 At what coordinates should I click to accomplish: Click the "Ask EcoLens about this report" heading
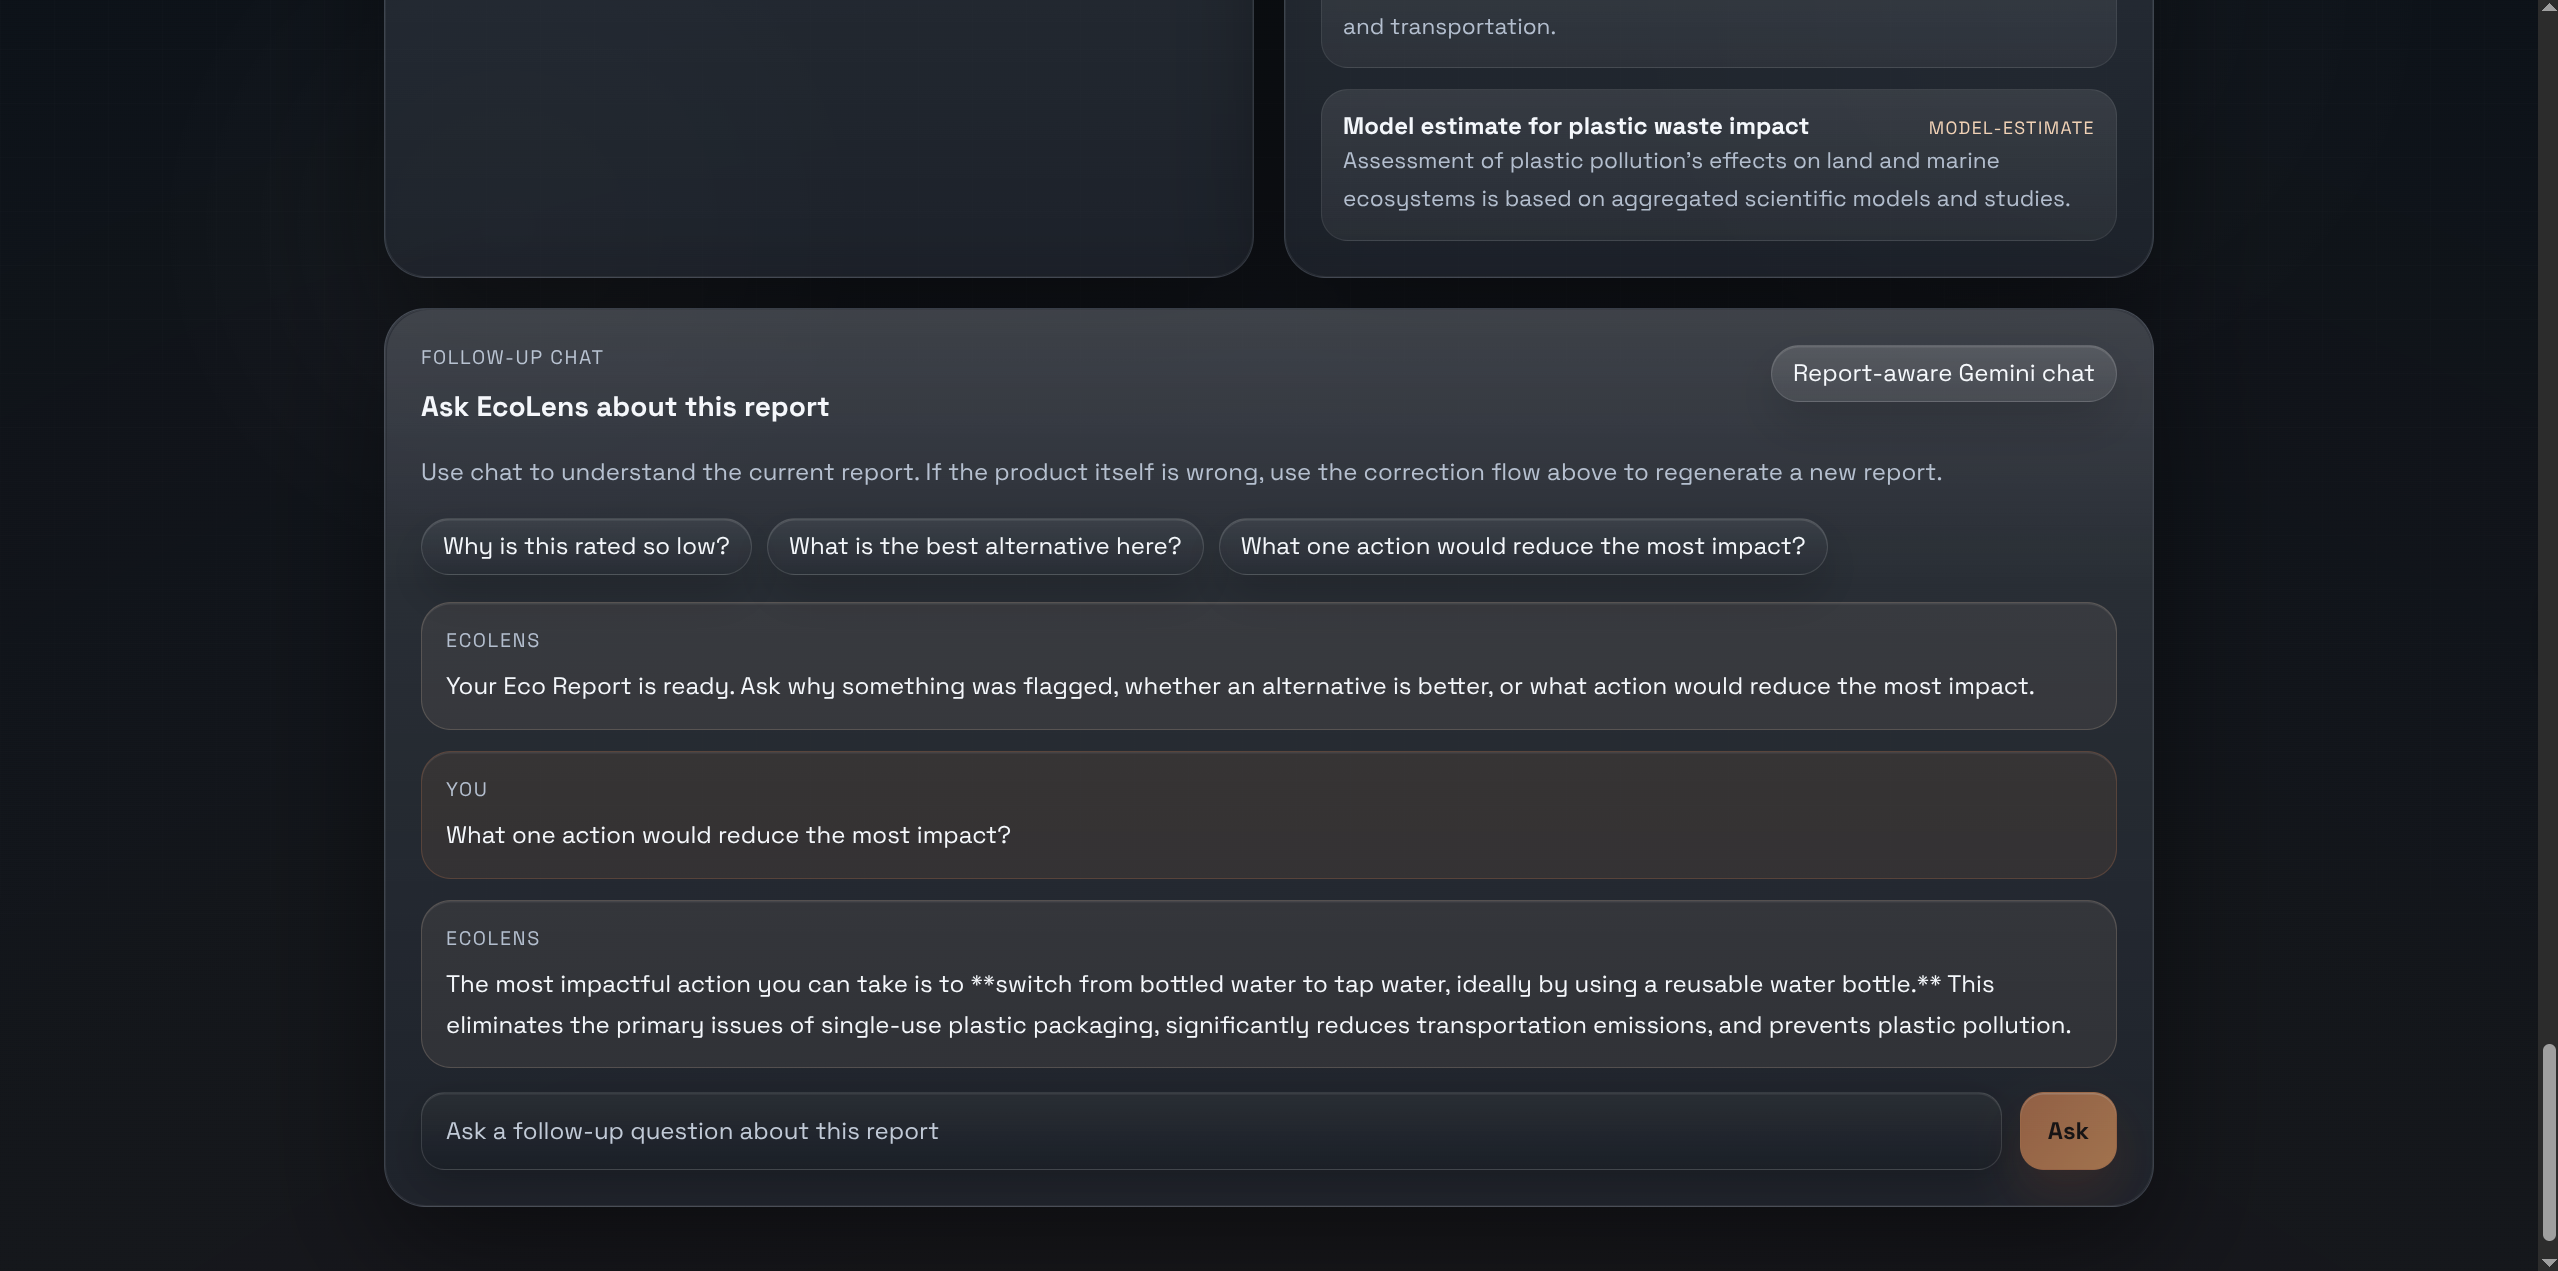[x=624, y=407]
